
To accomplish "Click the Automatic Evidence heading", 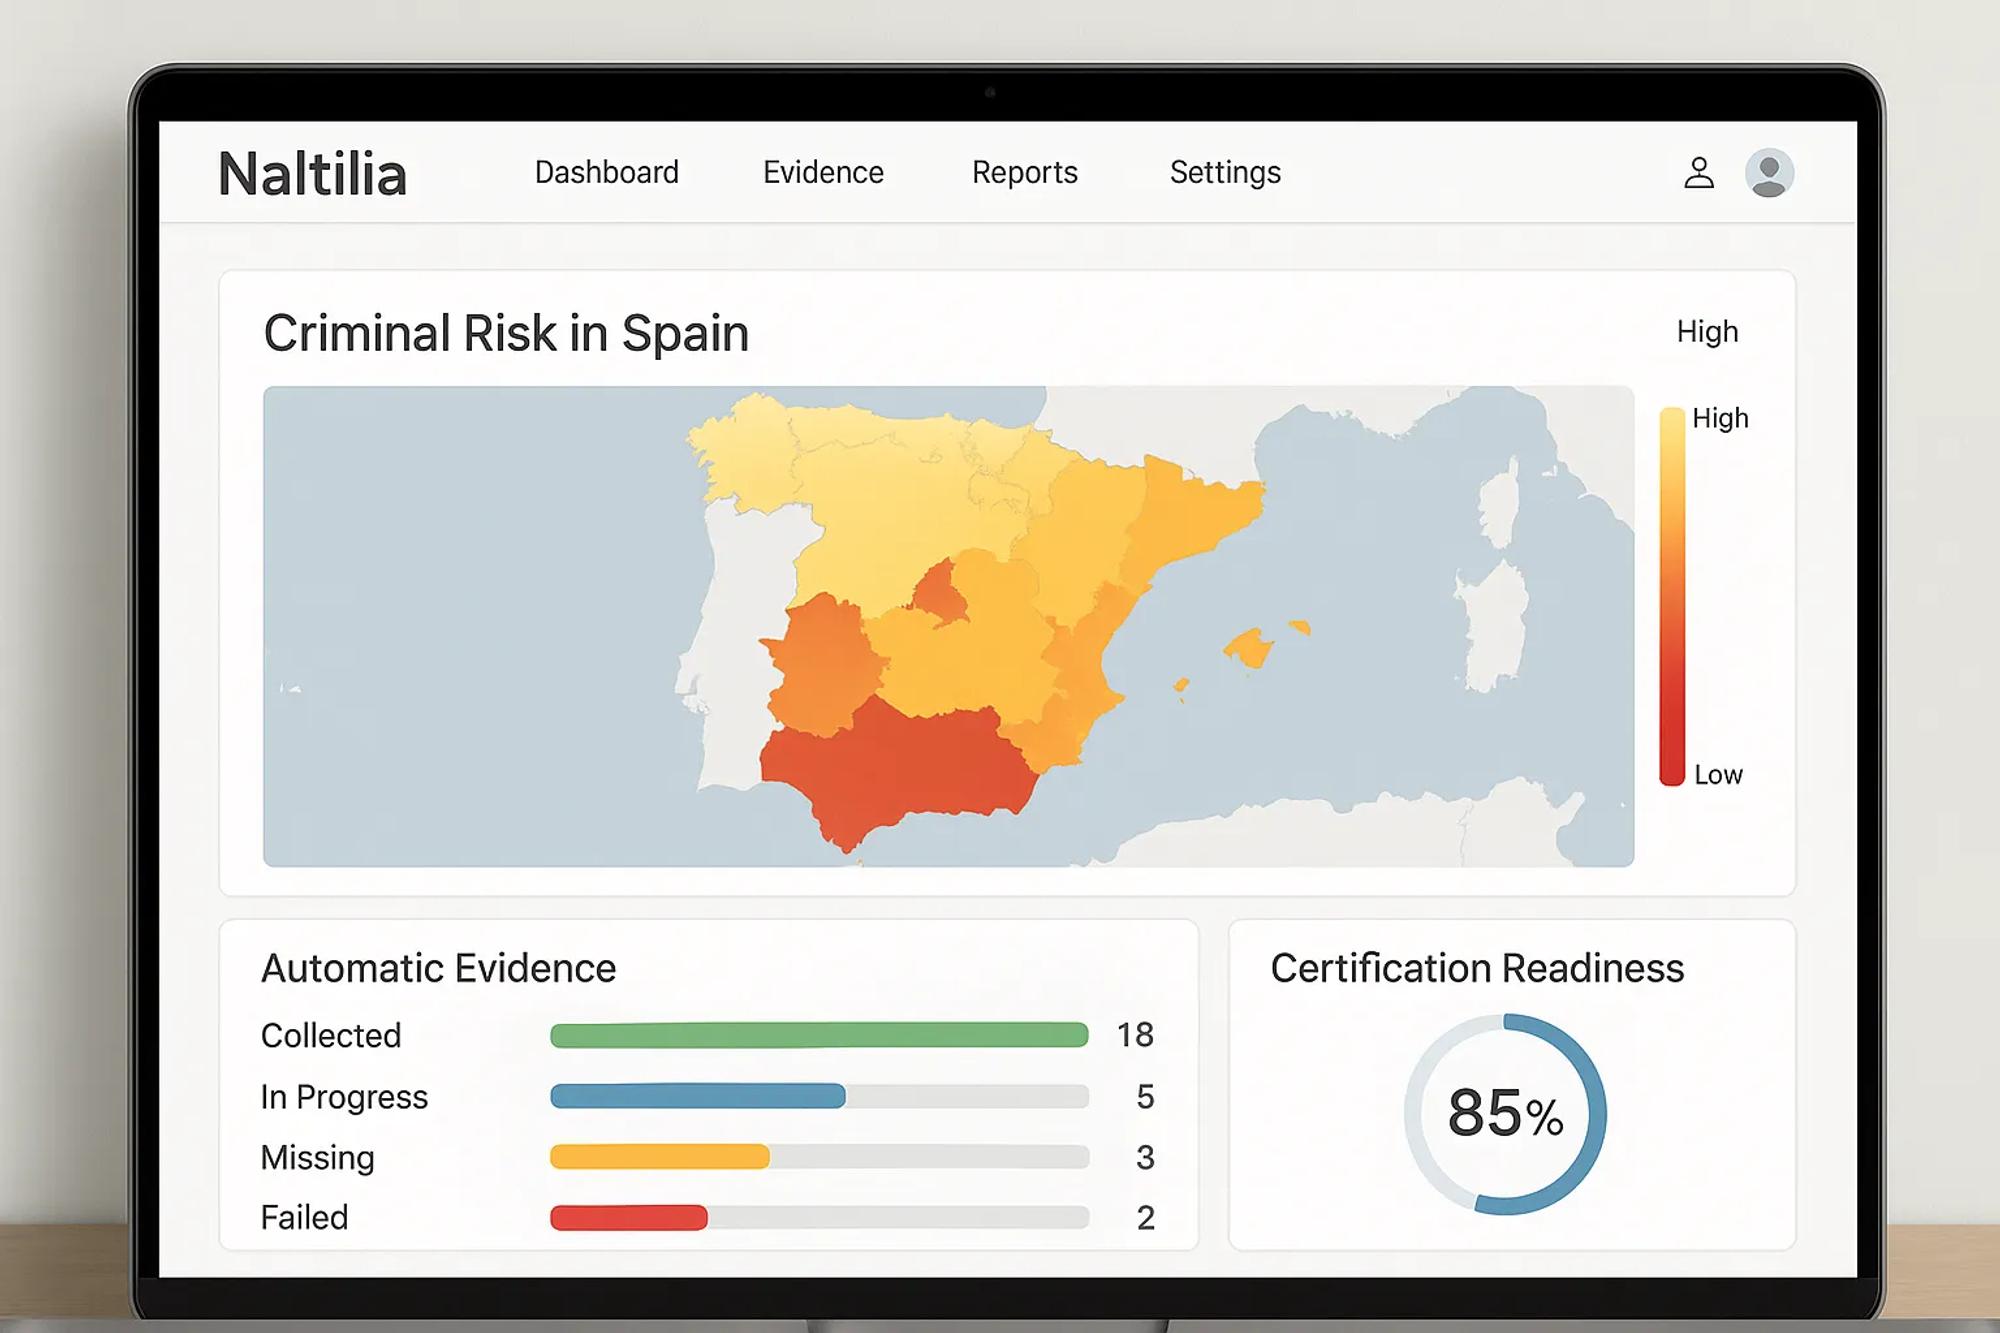I will [438, 968].
